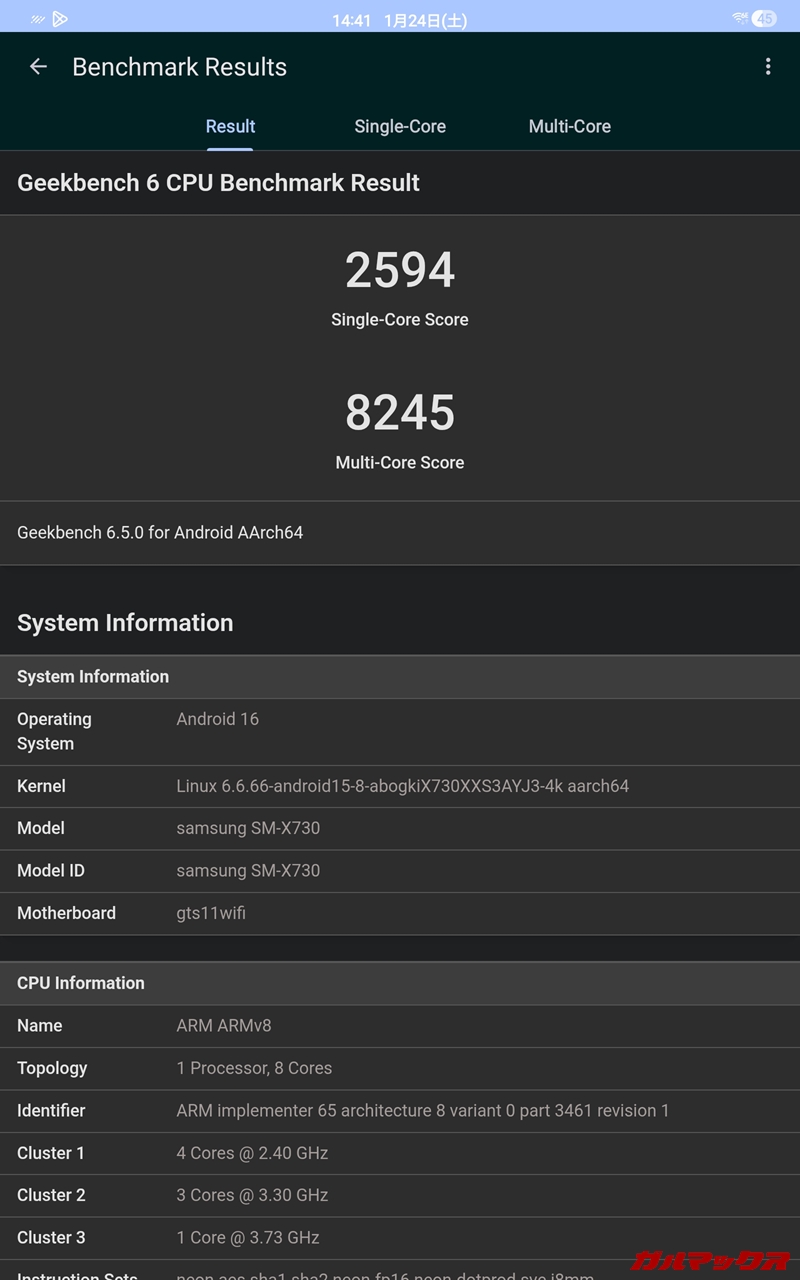Viewport: 800px width, 1280px height.
Task: Open the three-dot overflow menu
Action: [768, 67]
